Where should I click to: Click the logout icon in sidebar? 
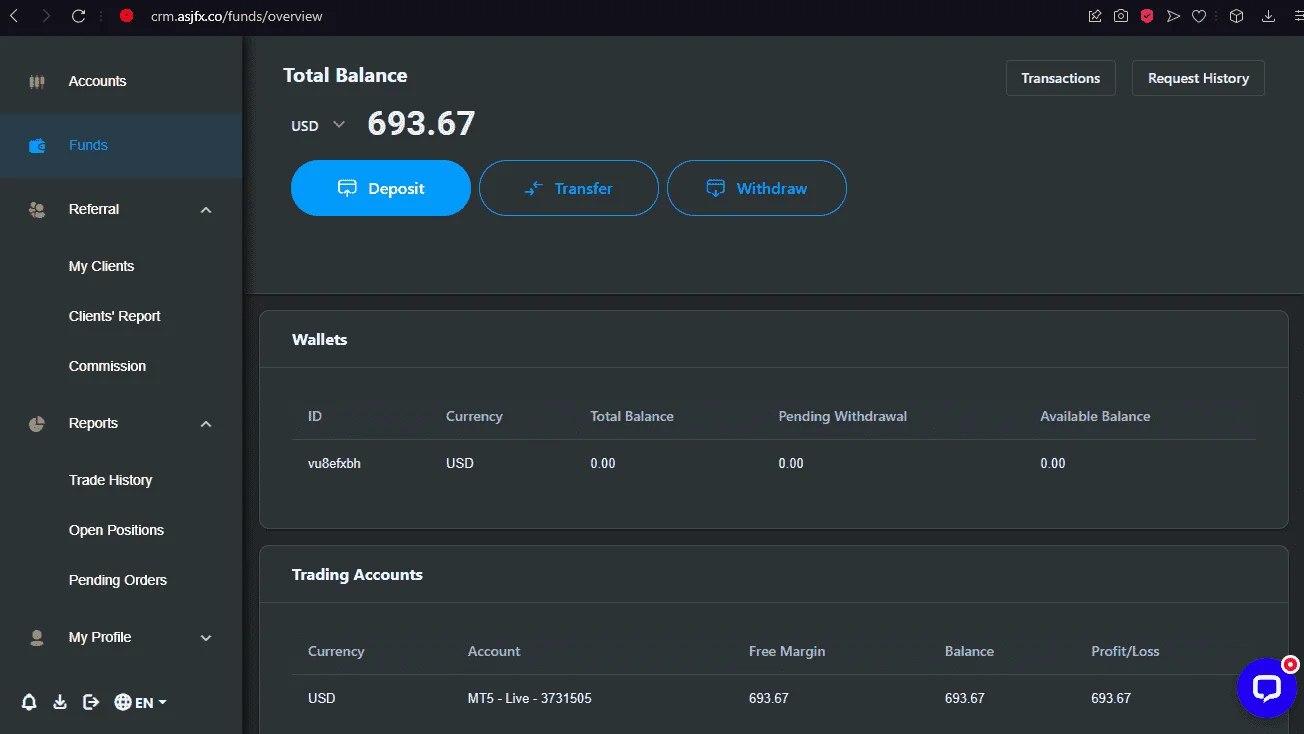[91, 702]
